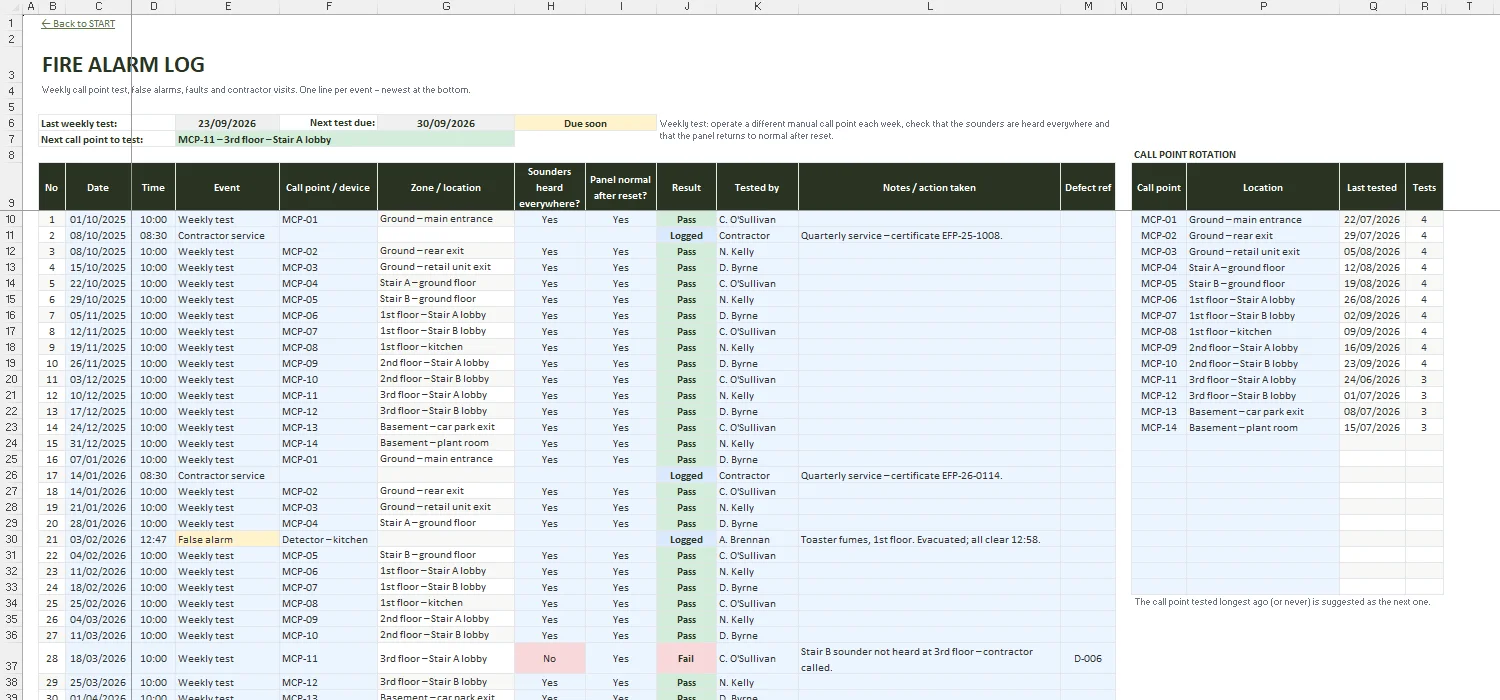
Task: Click the Event column header
Action: coord(227,187)
